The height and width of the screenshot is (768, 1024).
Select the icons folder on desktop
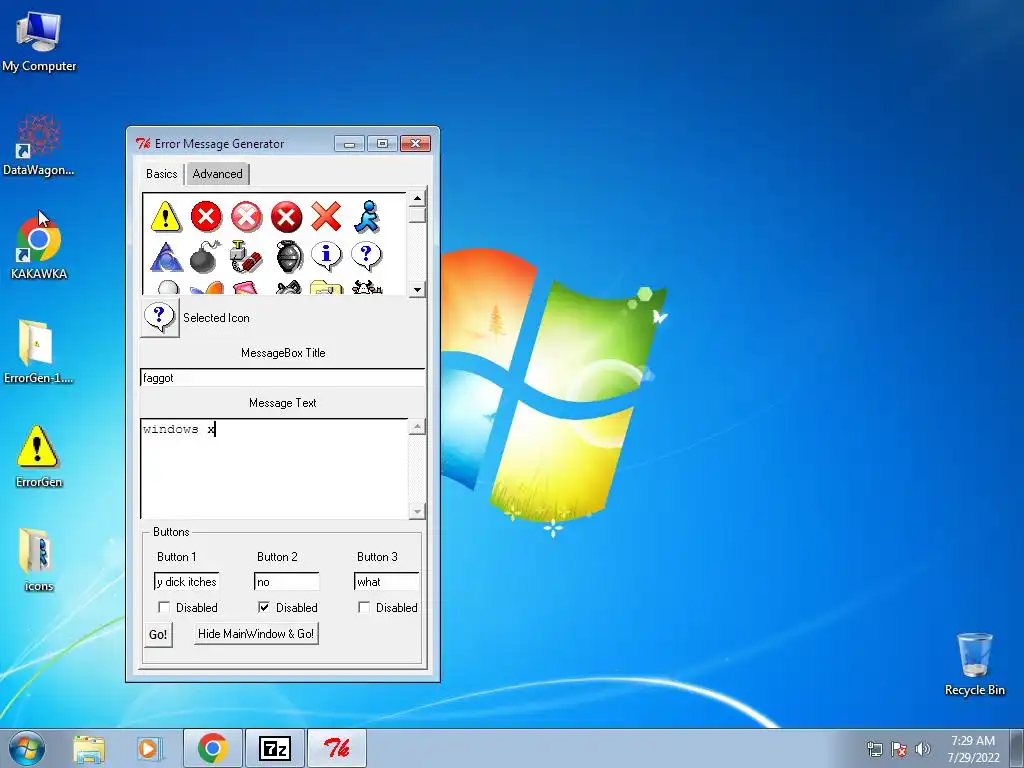pos(38,560)
